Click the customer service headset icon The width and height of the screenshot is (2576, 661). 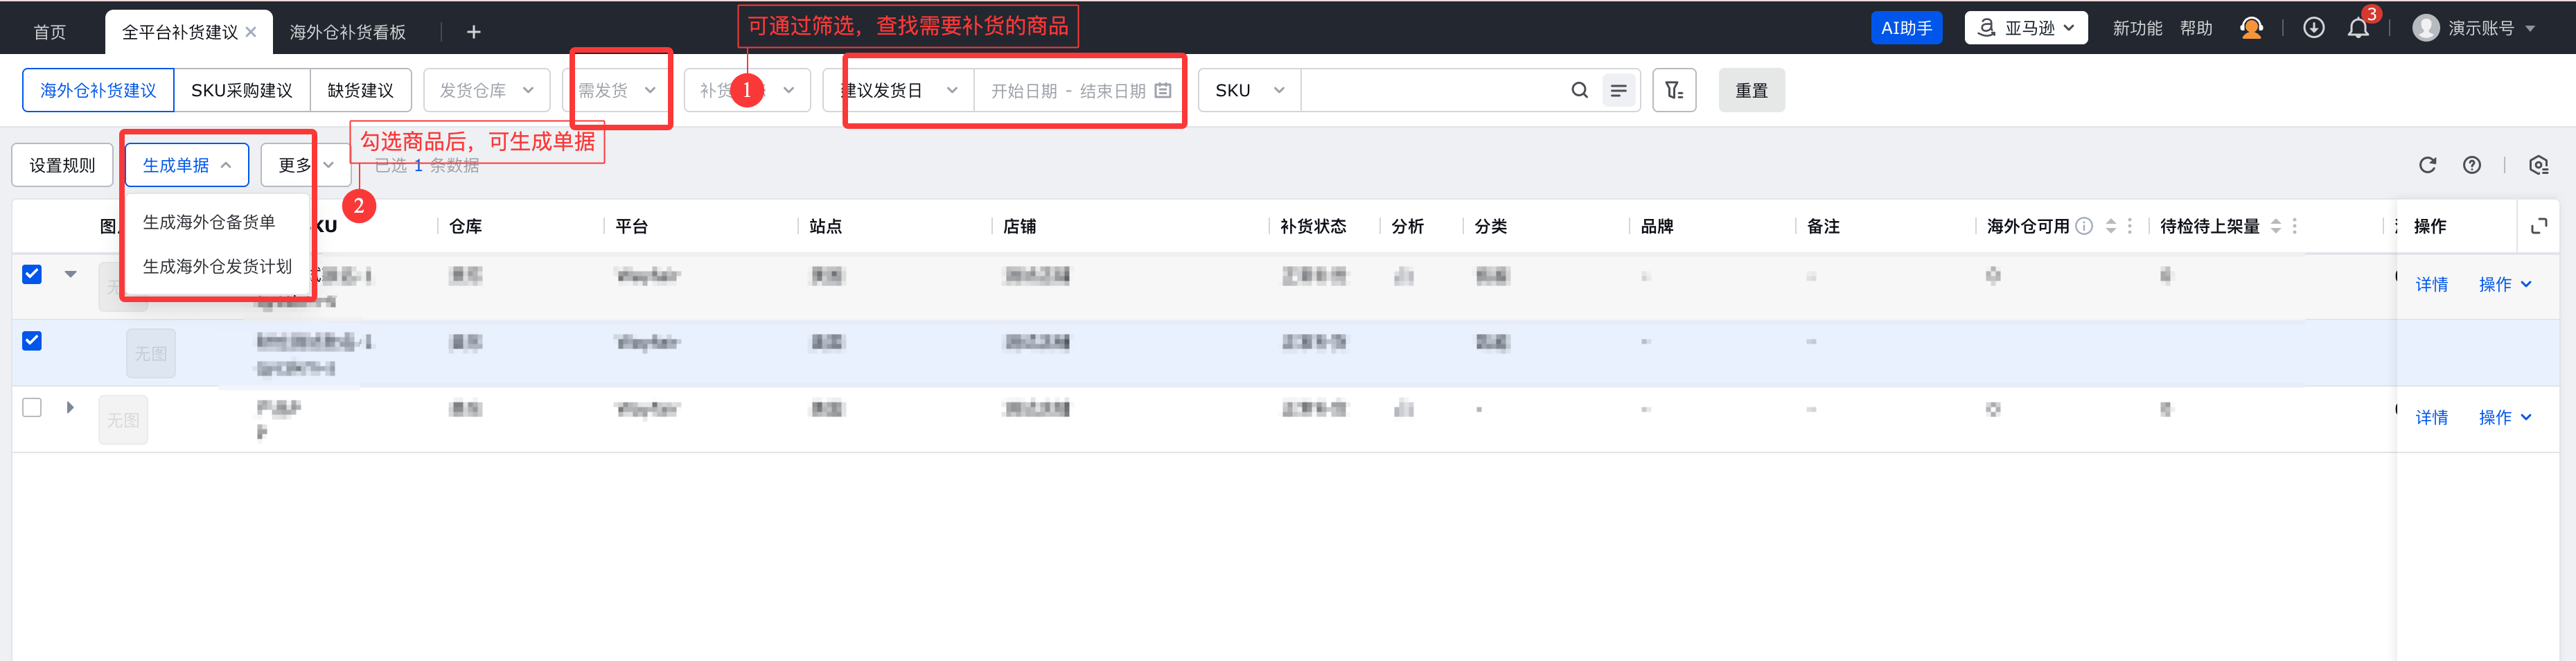[2251, 28]
